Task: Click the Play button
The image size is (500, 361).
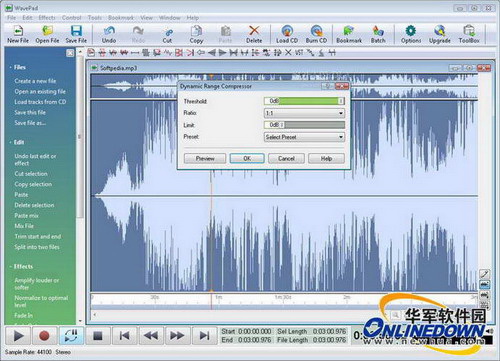Action: coord(18,336)
